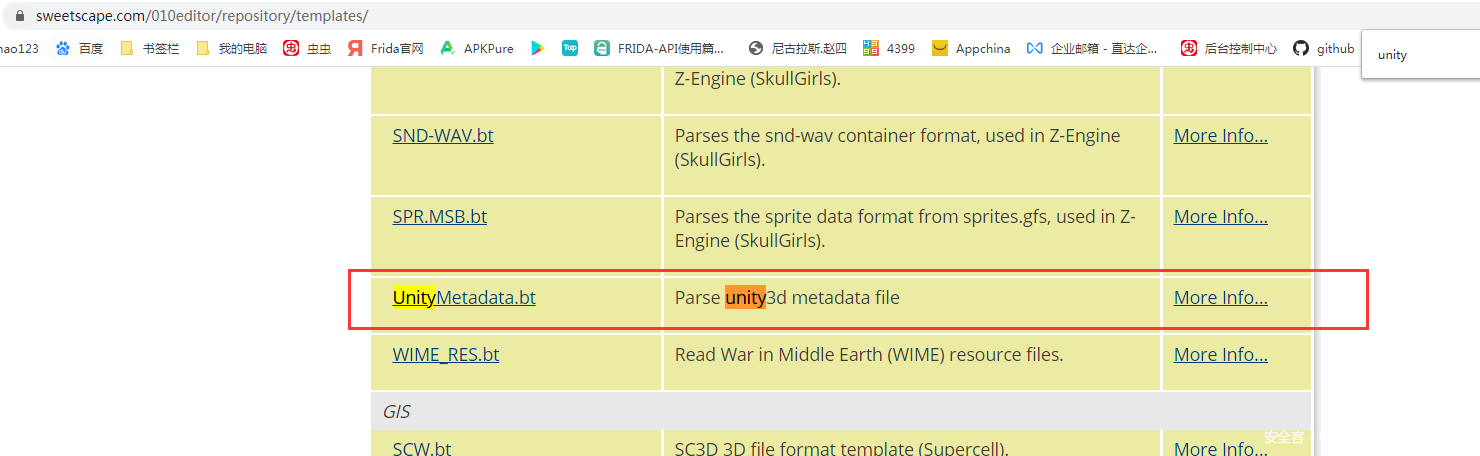Viewport: 1480px width, 456px height.
Task: Click the Google Play triangle bookmark icon
Action: tap(537, 48)
